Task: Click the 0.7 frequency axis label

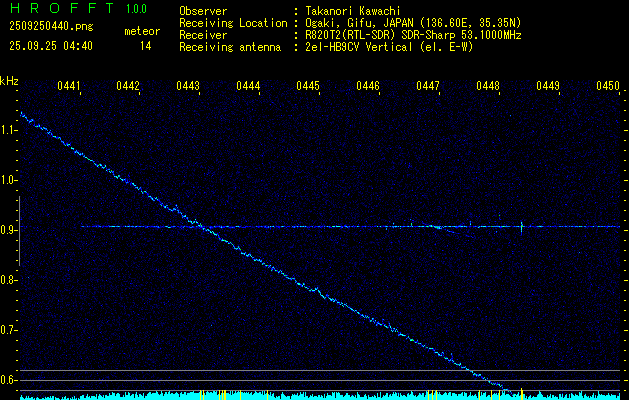Action: pyautogui.click(x=9, y=330)
